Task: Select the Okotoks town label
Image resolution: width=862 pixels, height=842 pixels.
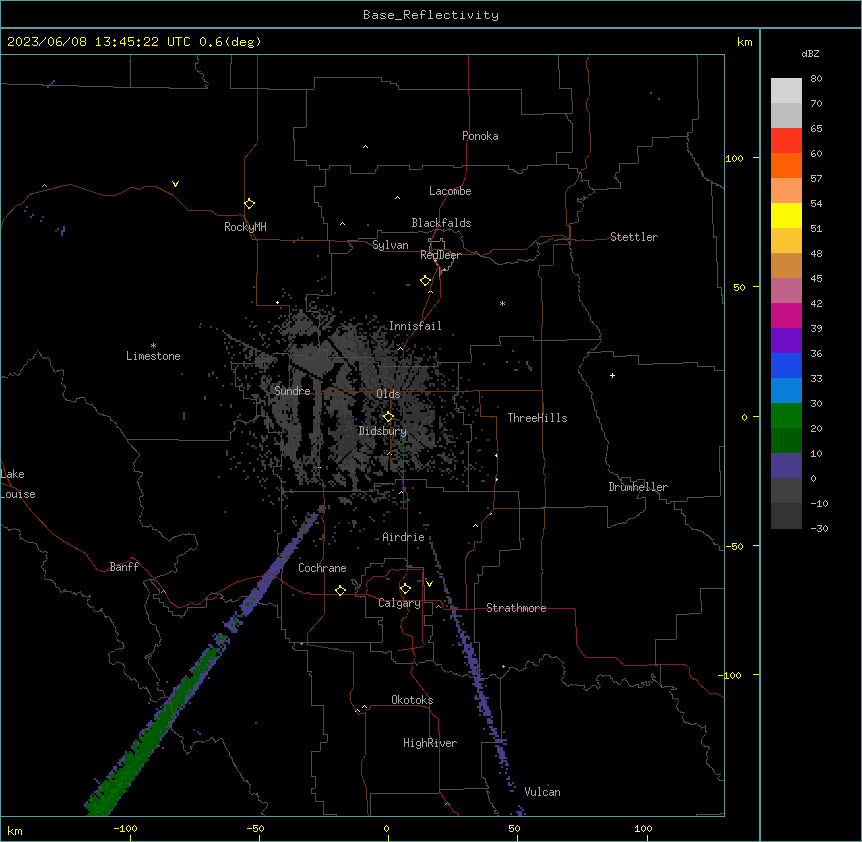Action: 412,700
